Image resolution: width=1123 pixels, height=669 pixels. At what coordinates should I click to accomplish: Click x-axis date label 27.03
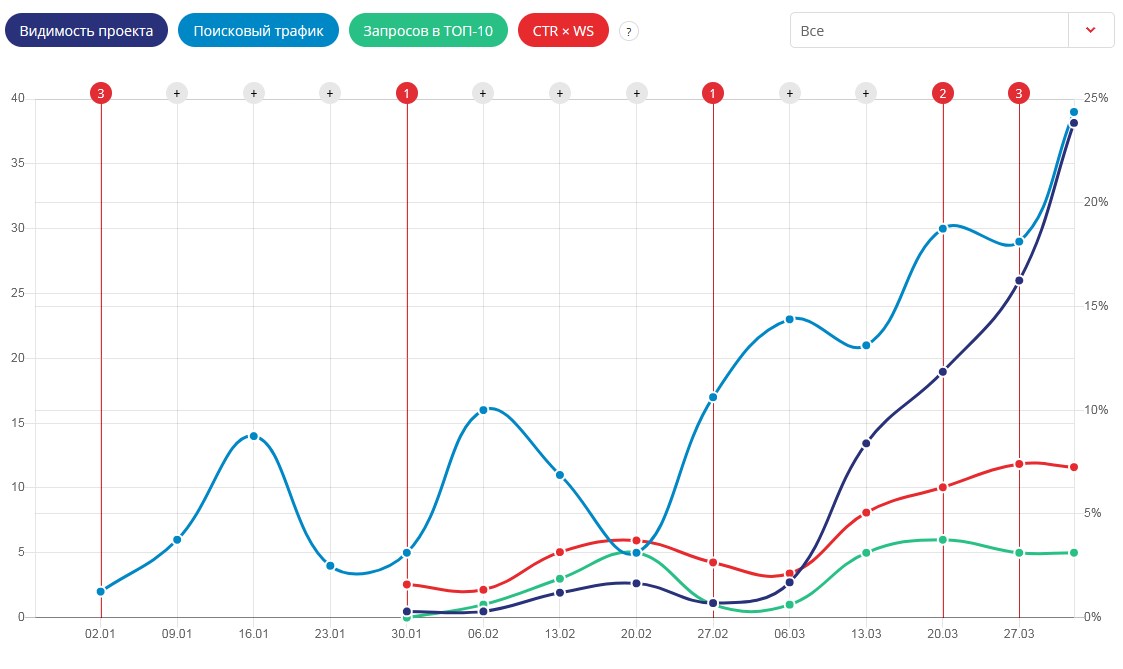[1018, 634]
